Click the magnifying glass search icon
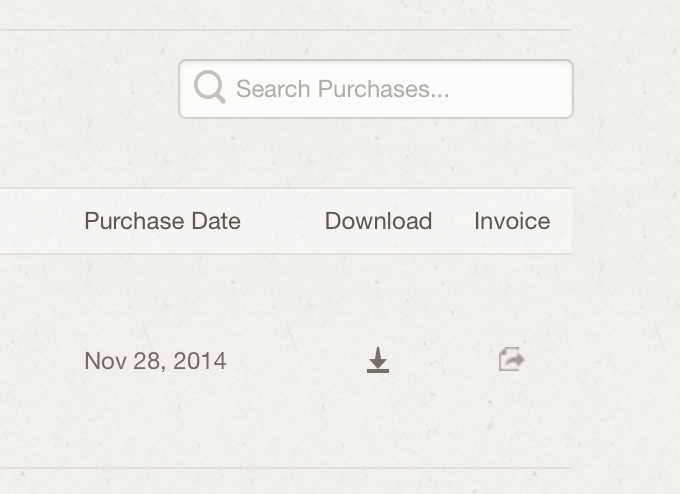The height and width of the screenshot is (494, 680). 209,87
